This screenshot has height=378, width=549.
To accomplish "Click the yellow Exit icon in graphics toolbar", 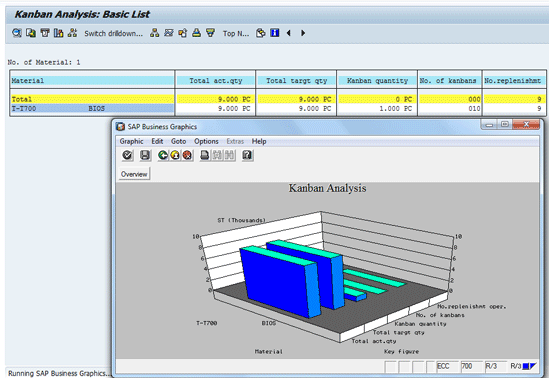I will point(175,155).
